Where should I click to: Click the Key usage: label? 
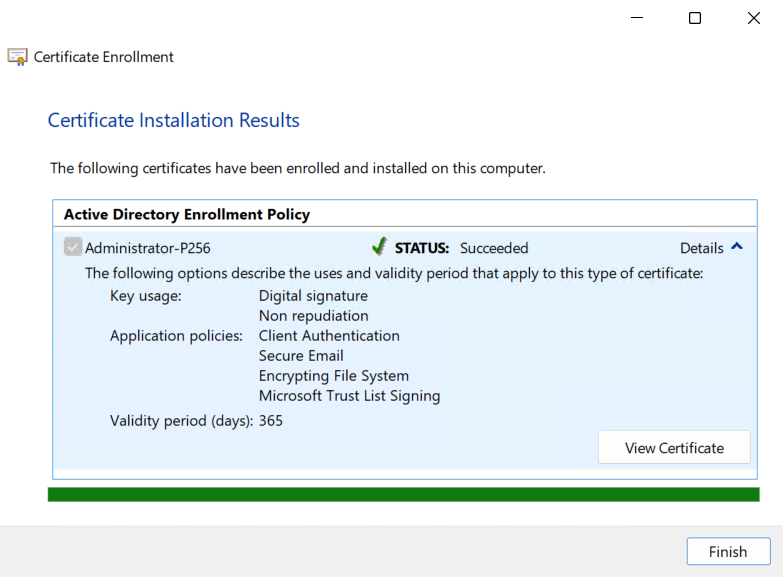point(146,296)
